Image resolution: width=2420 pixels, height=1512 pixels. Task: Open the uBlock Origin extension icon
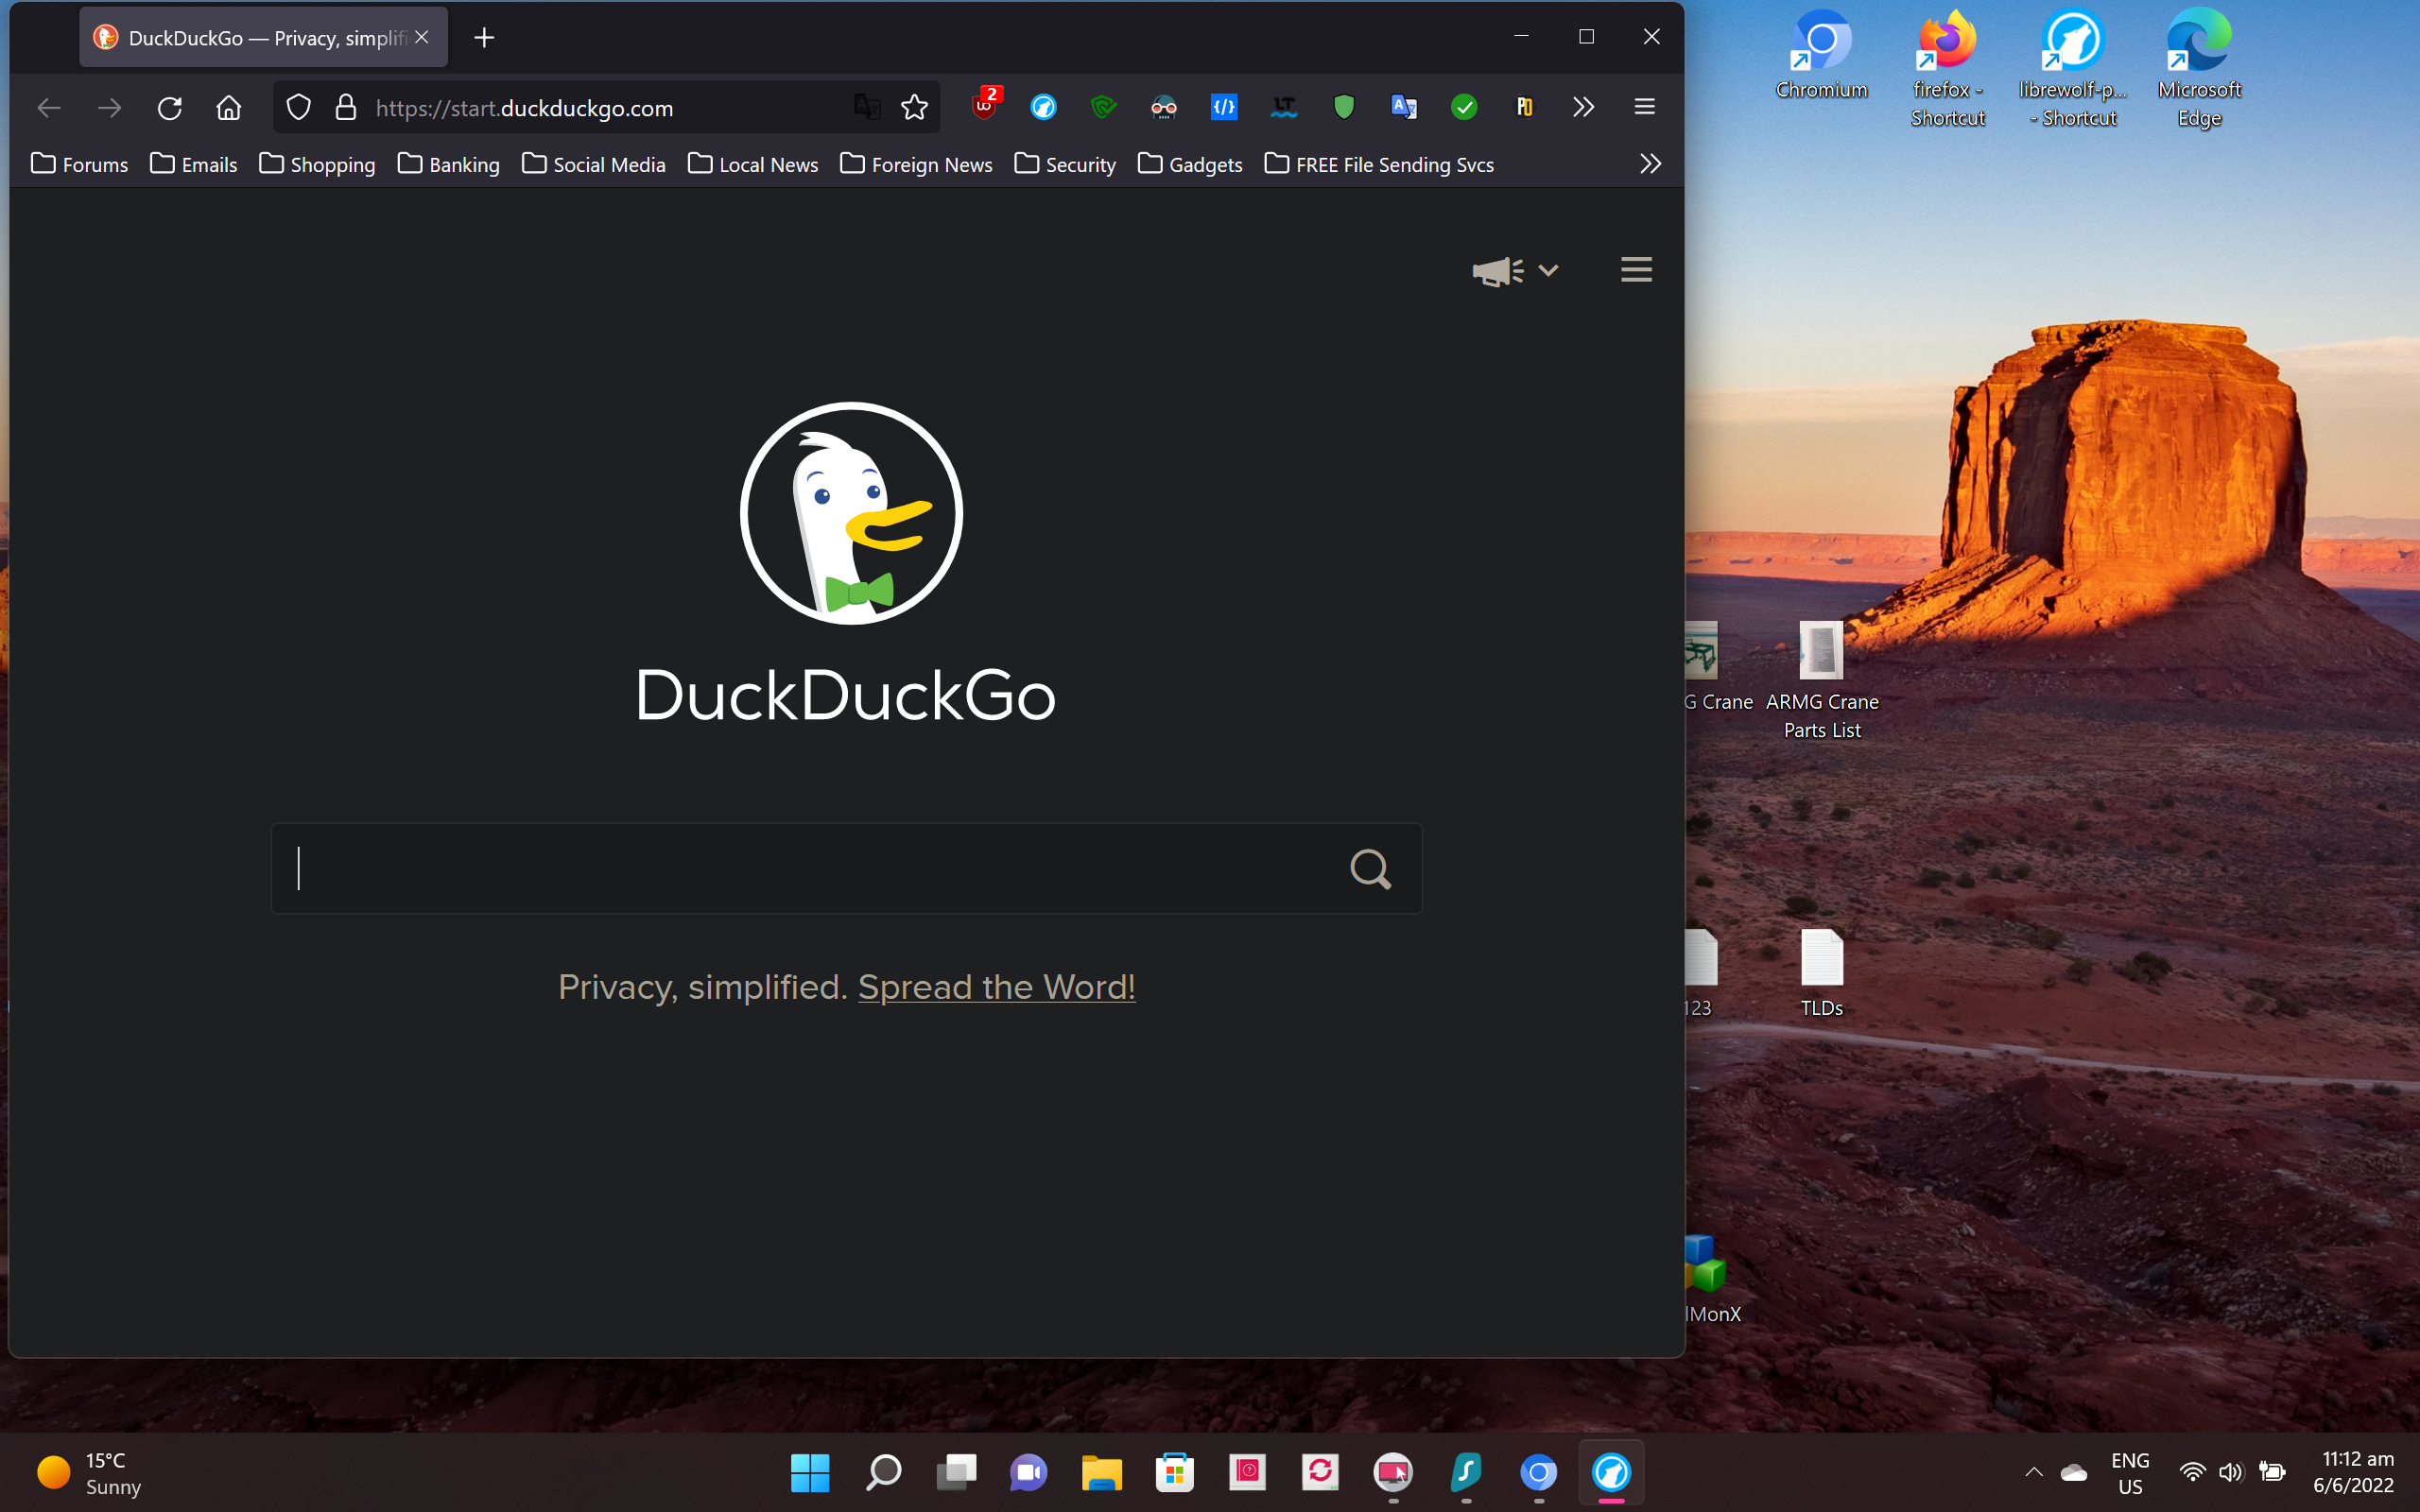[984, 107]
